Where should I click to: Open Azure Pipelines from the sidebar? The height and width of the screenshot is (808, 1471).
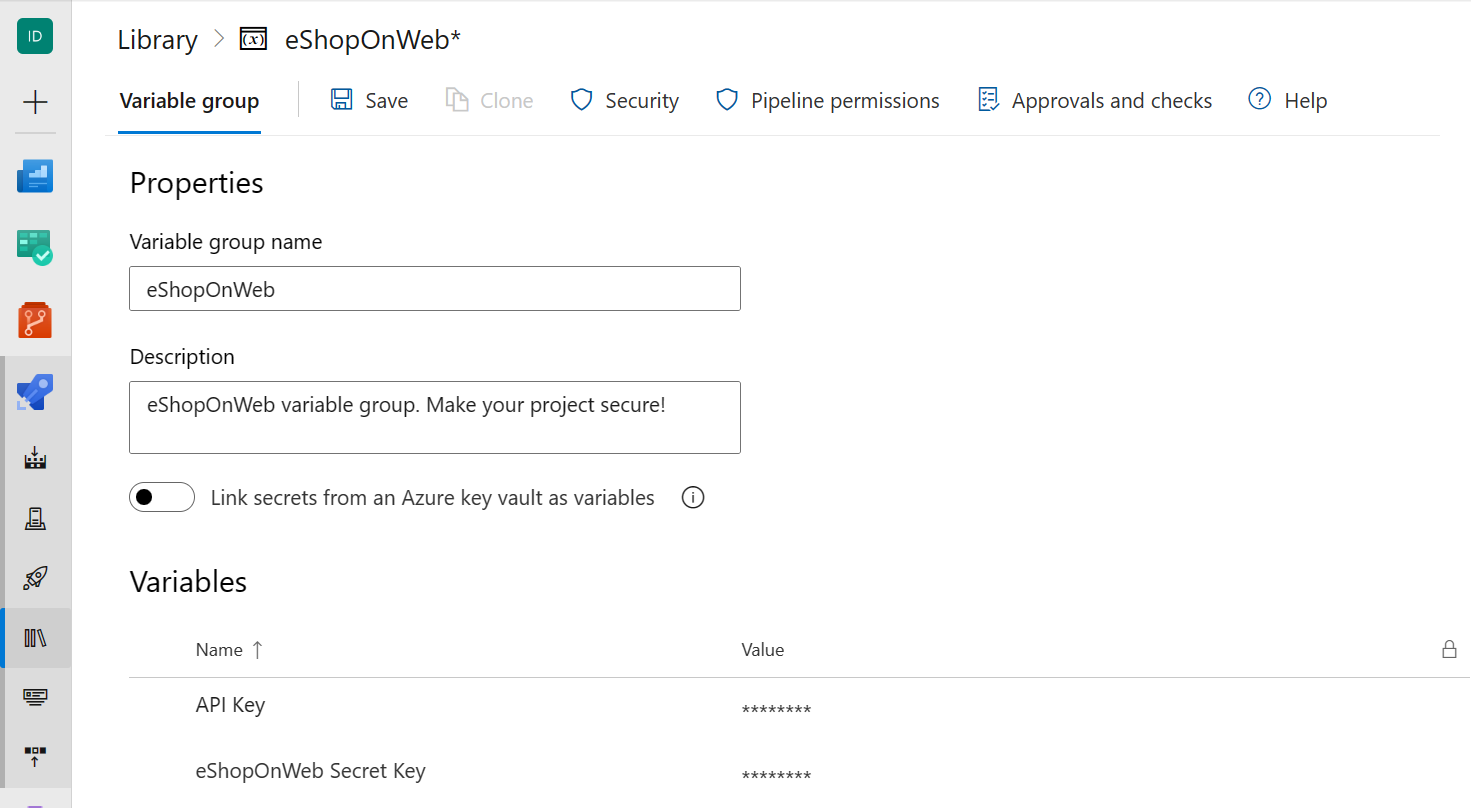[x=35, y=391]
